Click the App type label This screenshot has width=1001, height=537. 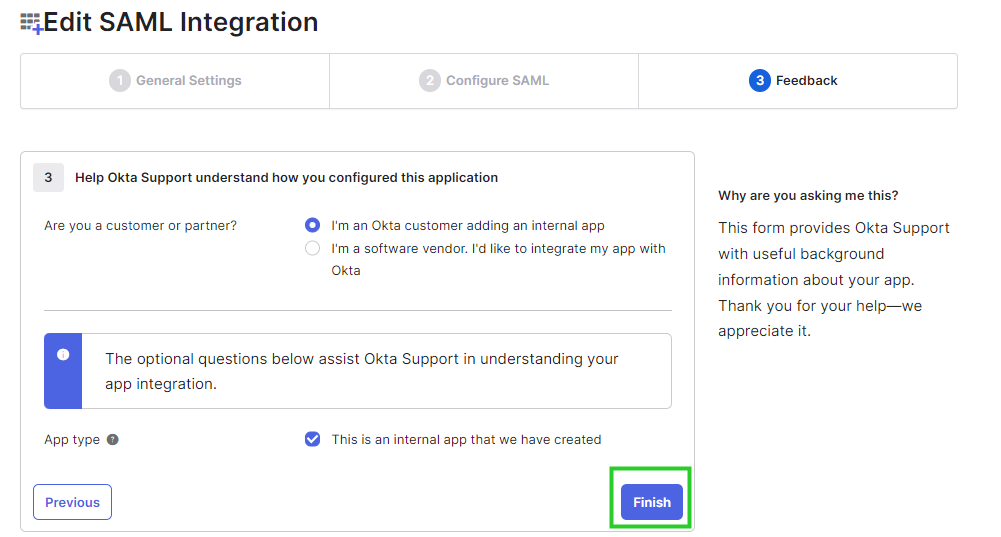click(x=72, y=439)
